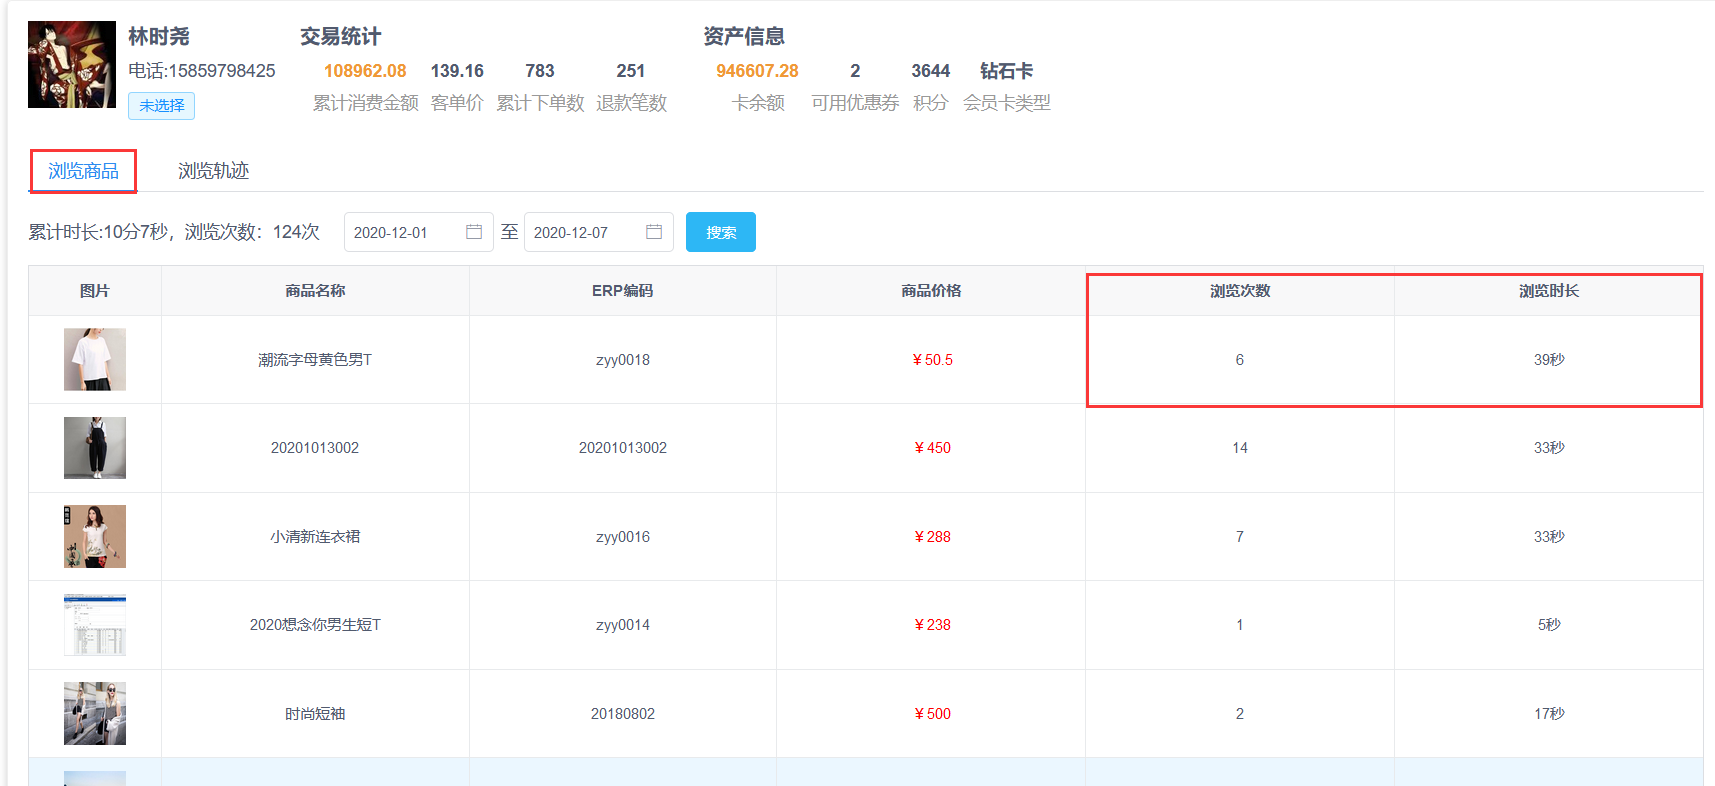Click the 资产信息 section heading

(x=744, y=37)
